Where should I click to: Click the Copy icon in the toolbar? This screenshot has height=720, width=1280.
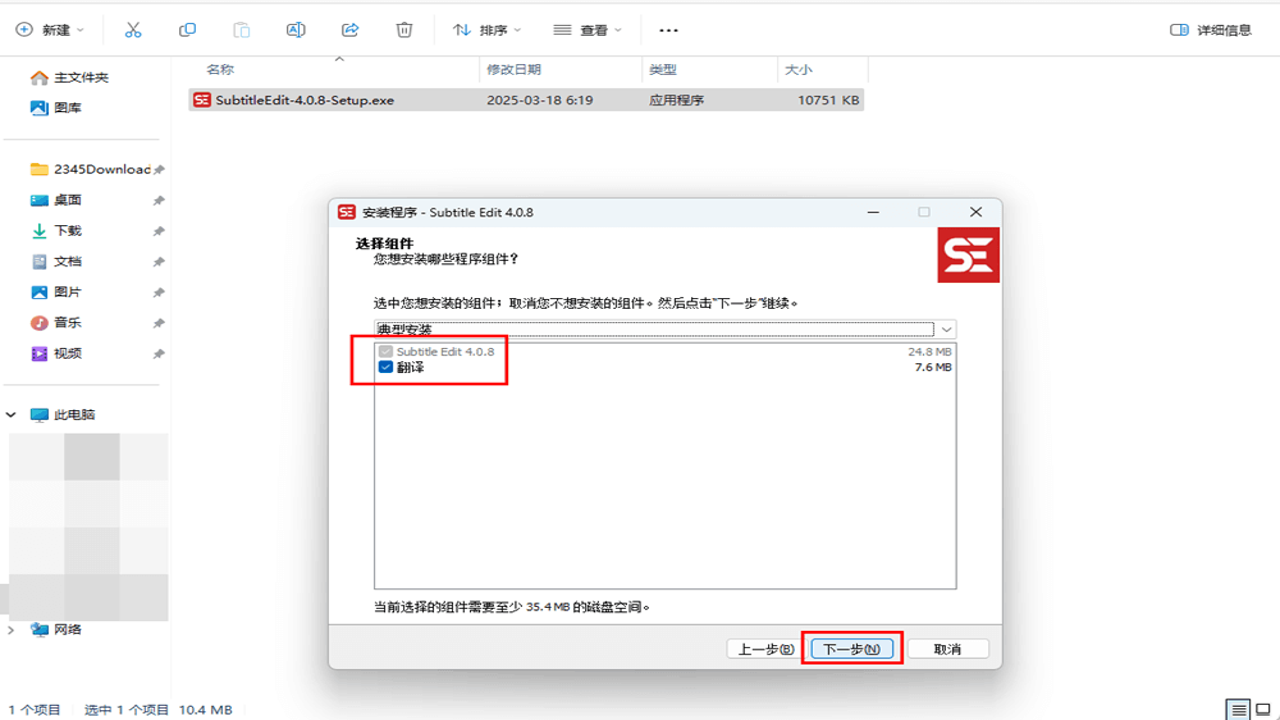pyautogui.click(x=187, y=30)
